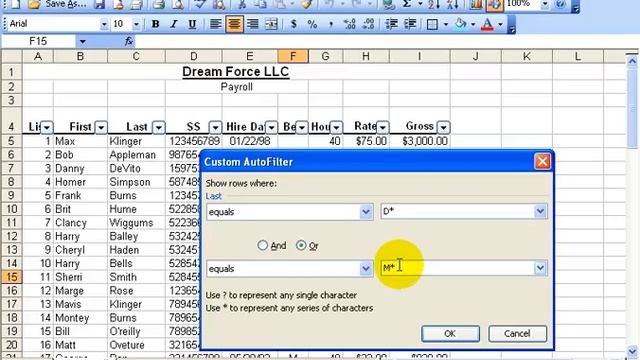This screenshot has width=640, height=360.
Task: Select the cell containing $3,000.00
Action: tap(420, 141)
